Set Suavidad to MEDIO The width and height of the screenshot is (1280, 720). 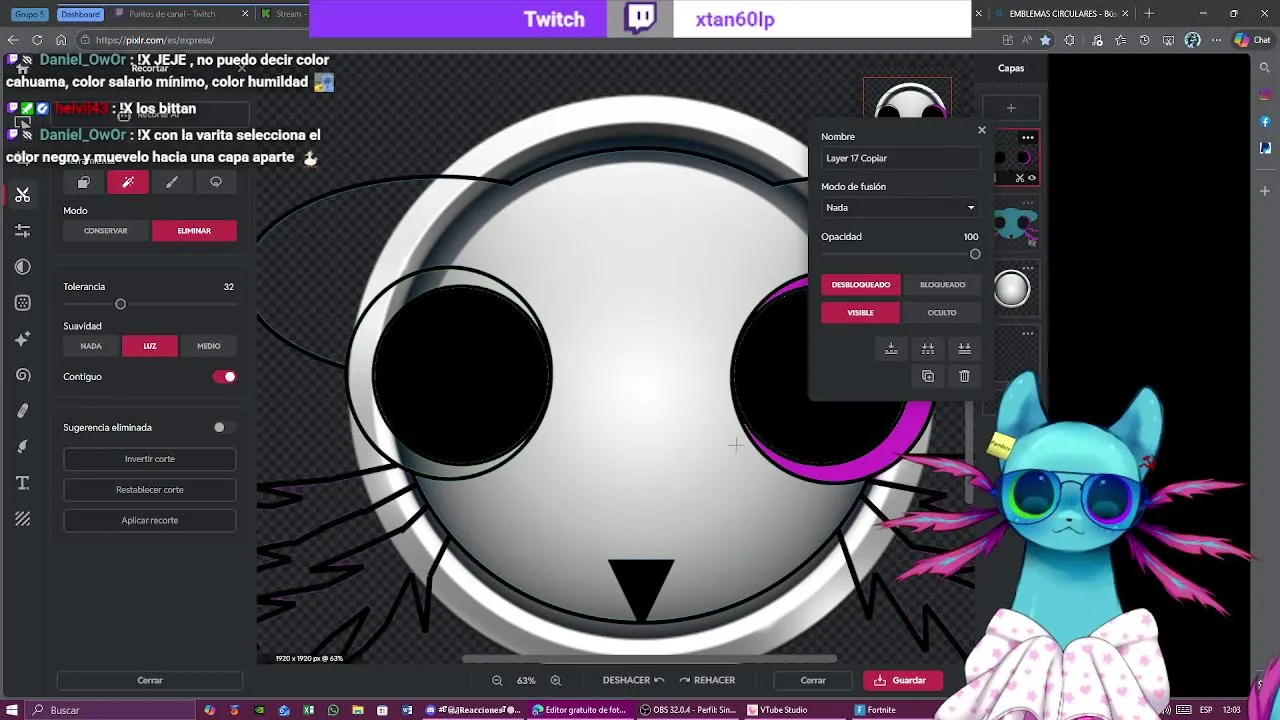209,346
